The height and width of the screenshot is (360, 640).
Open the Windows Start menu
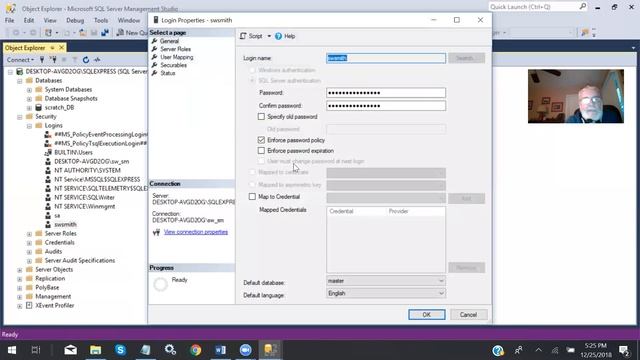(x=11, y=350)
